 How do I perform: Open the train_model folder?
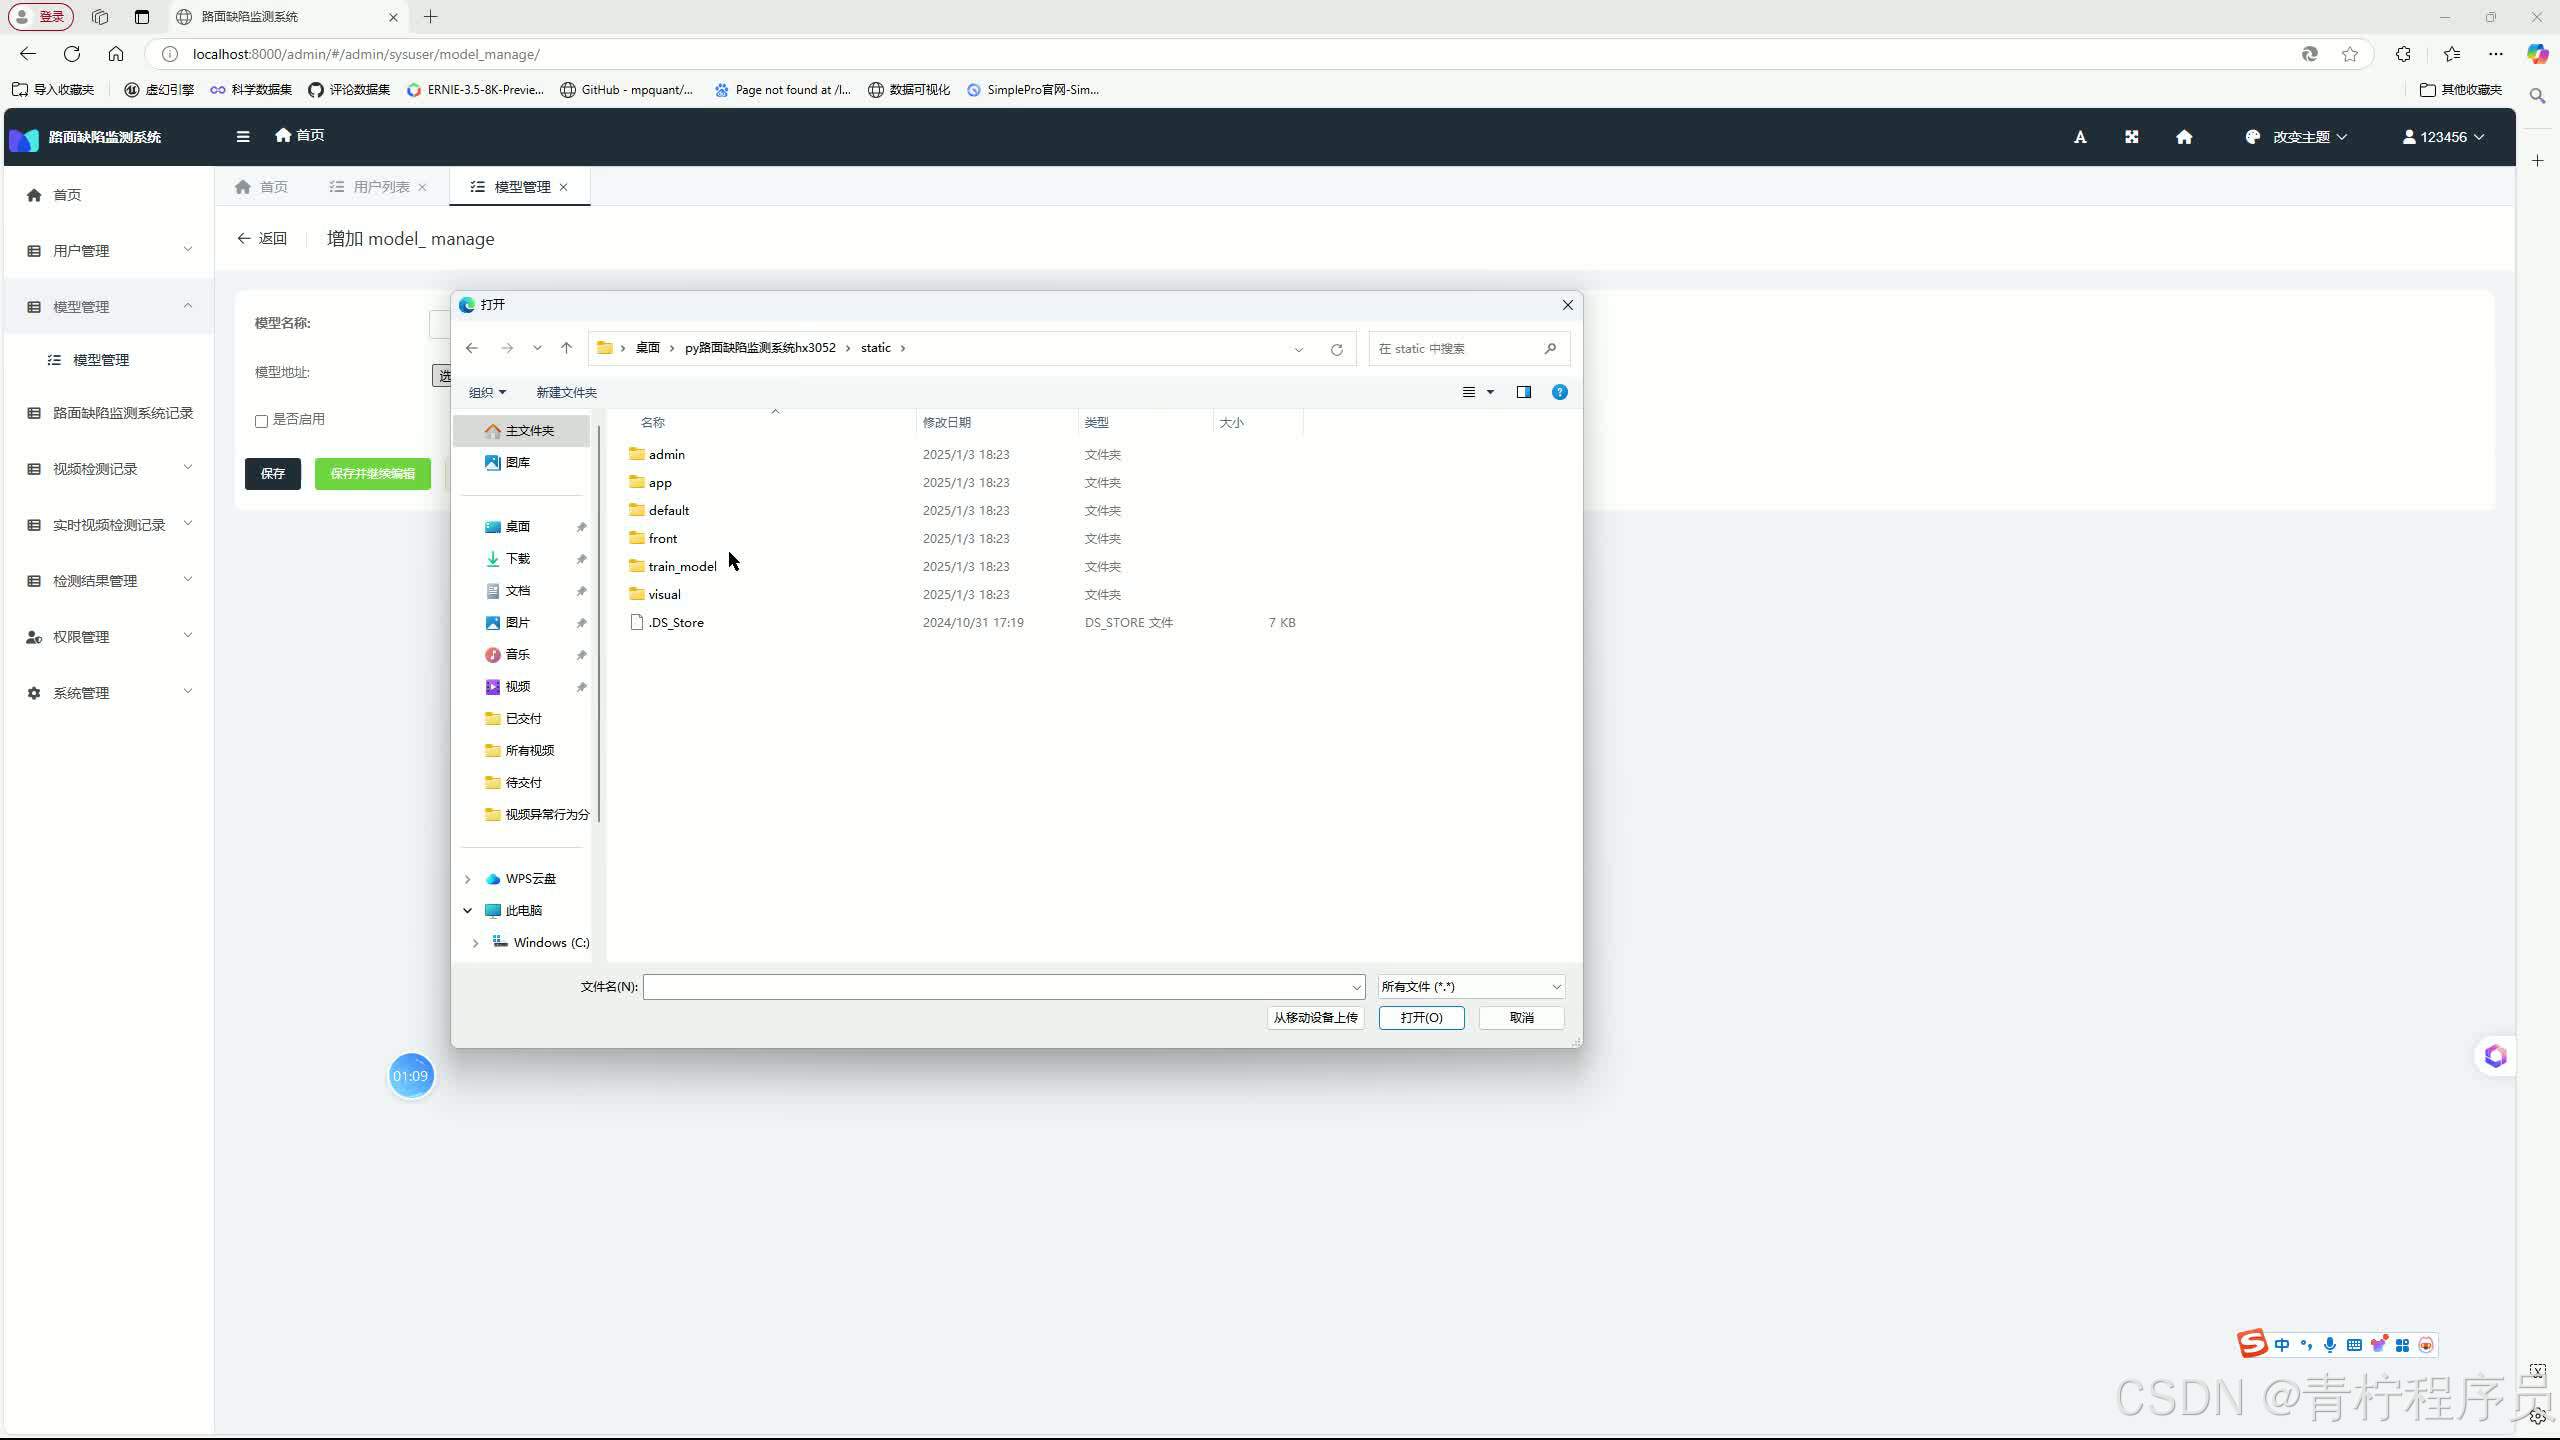pyautogui.click(x=682, y=567)
